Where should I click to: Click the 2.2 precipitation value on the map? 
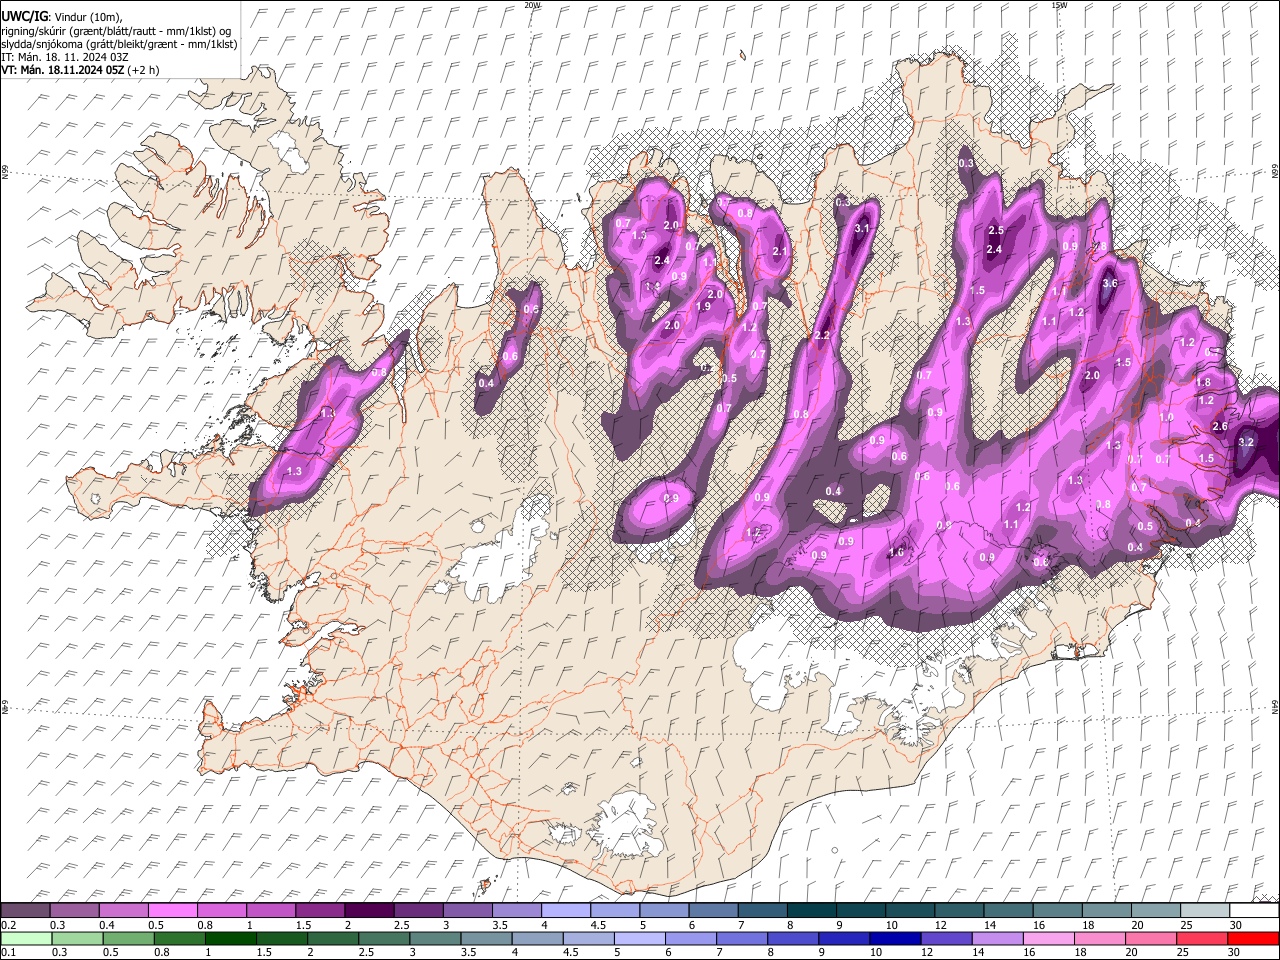[822, 335]
